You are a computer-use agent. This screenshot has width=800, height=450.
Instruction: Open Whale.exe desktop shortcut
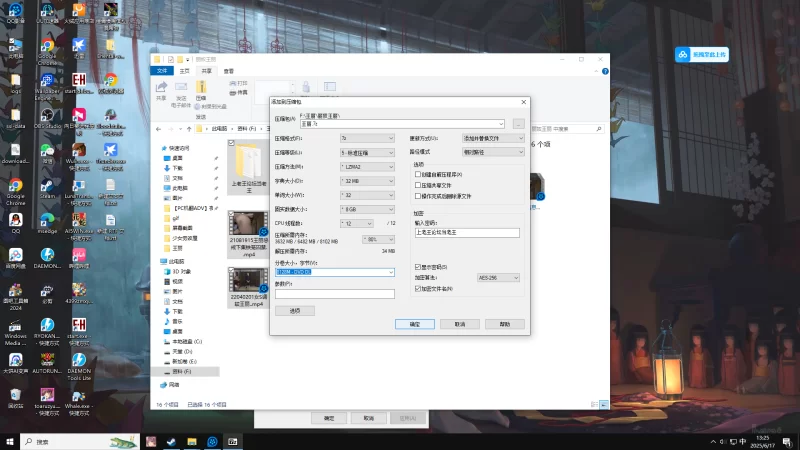tap(79, 403)
